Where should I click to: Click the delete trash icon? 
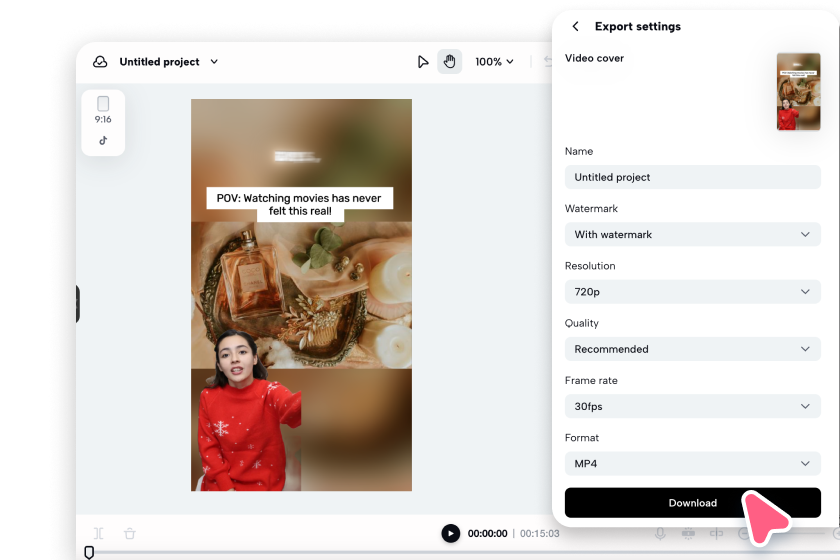click(x=130, y=533)
